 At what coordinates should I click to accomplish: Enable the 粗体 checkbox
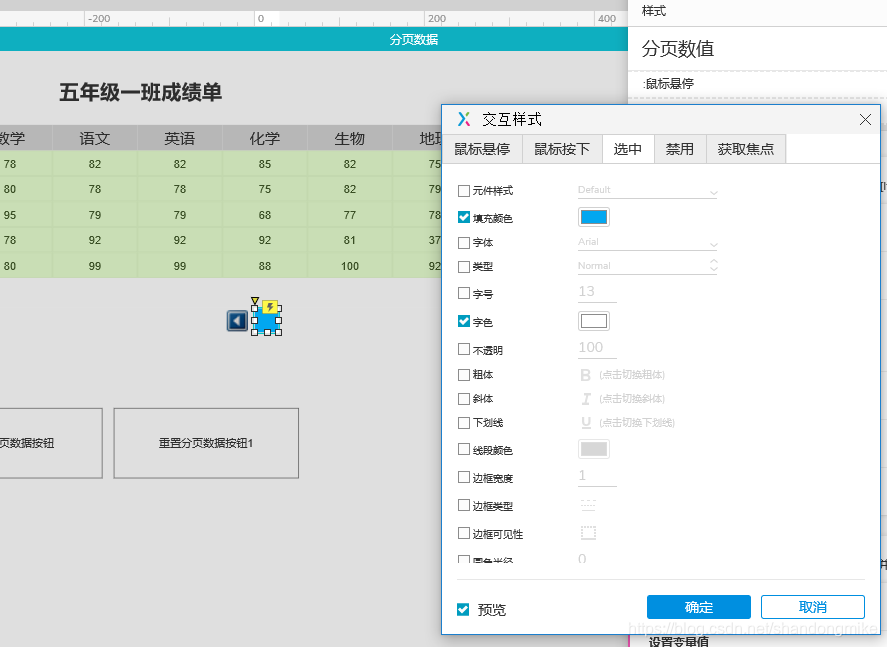[464, 374]
